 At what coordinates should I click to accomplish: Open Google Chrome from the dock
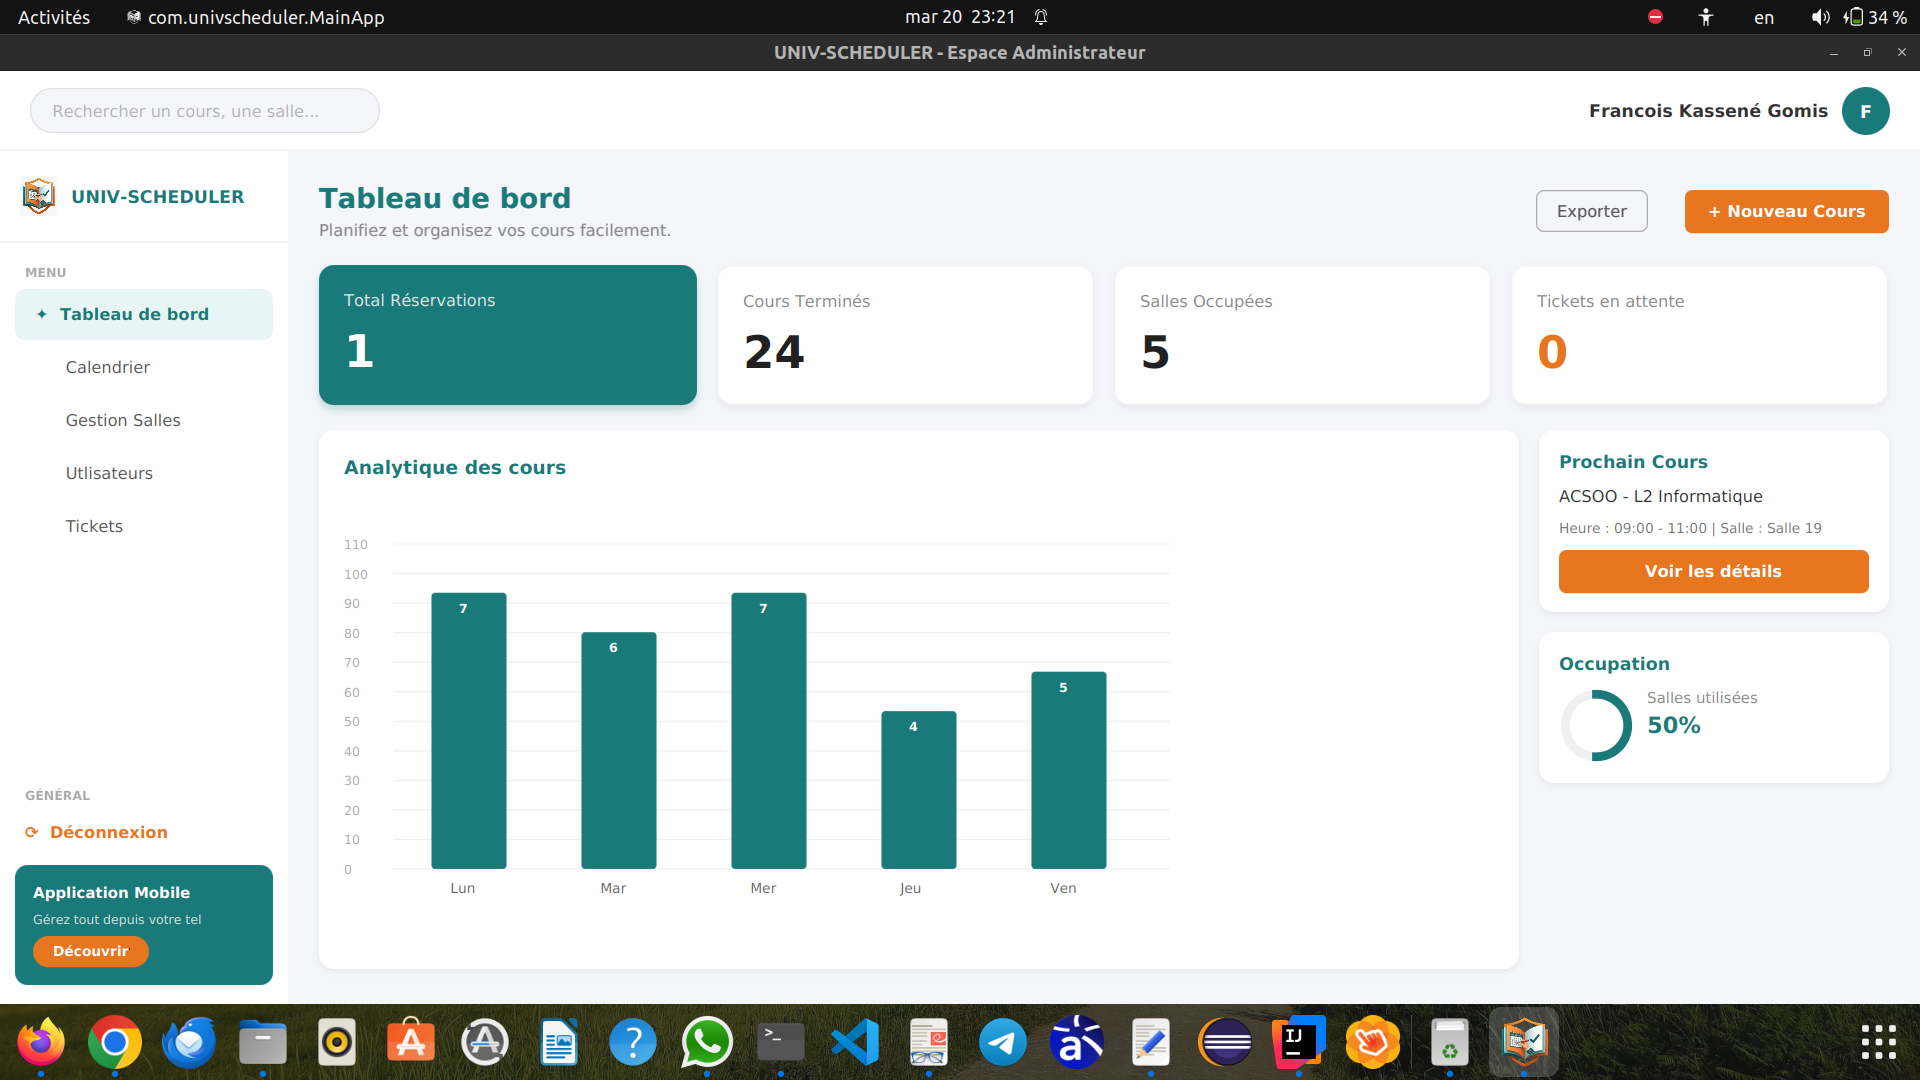[115, 1042]
